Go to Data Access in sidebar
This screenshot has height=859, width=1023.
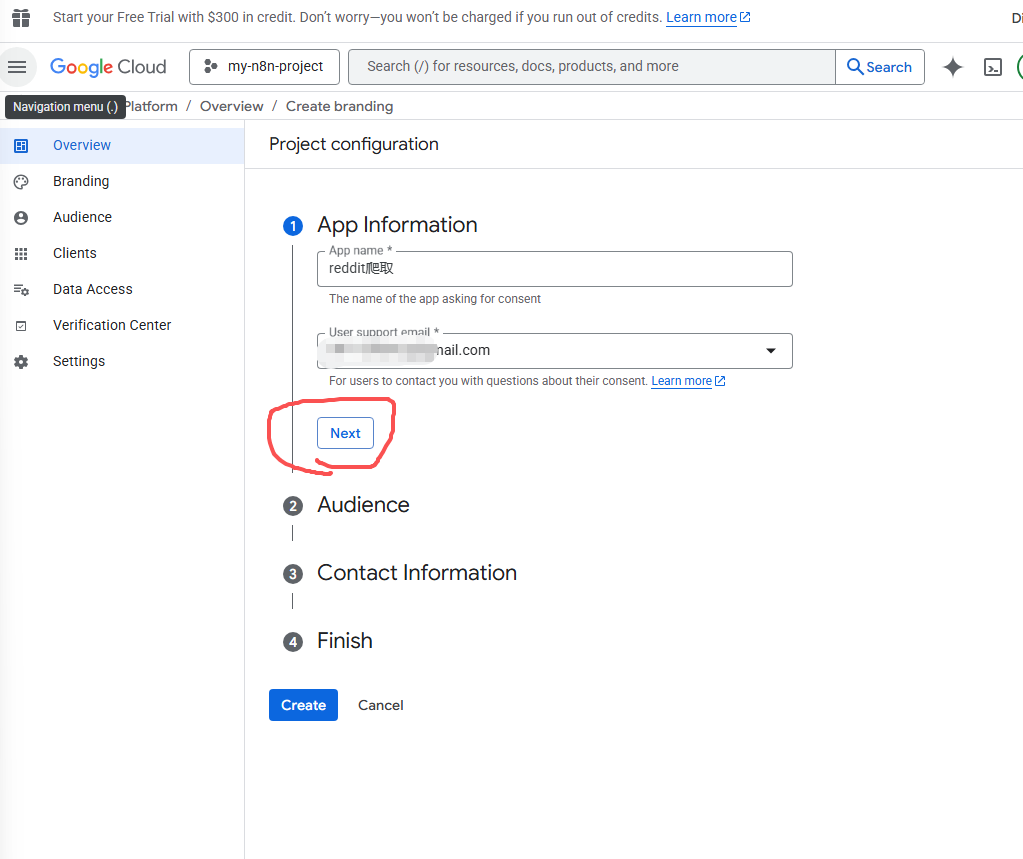pyautogui.click(x=92, y=289)
